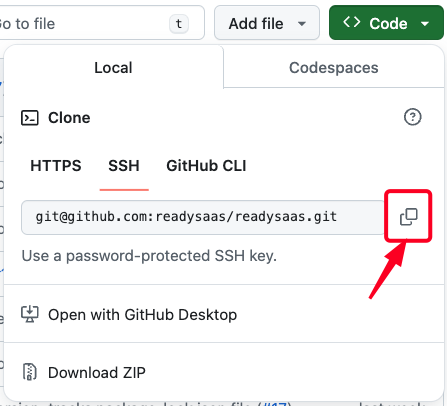Open the Add file menu
The height and width of the screenshot is (406, 447).
(x=267, y=23)
